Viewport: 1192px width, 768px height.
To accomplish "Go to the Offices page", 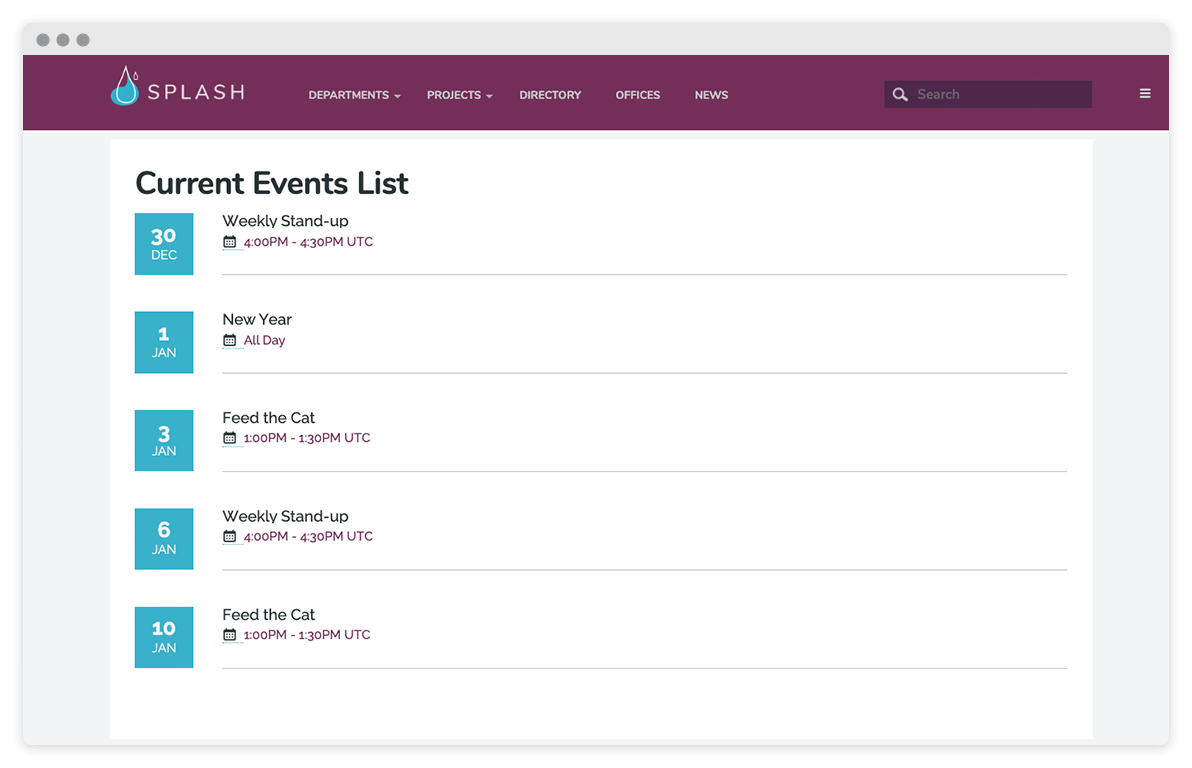I will (637, 96).
